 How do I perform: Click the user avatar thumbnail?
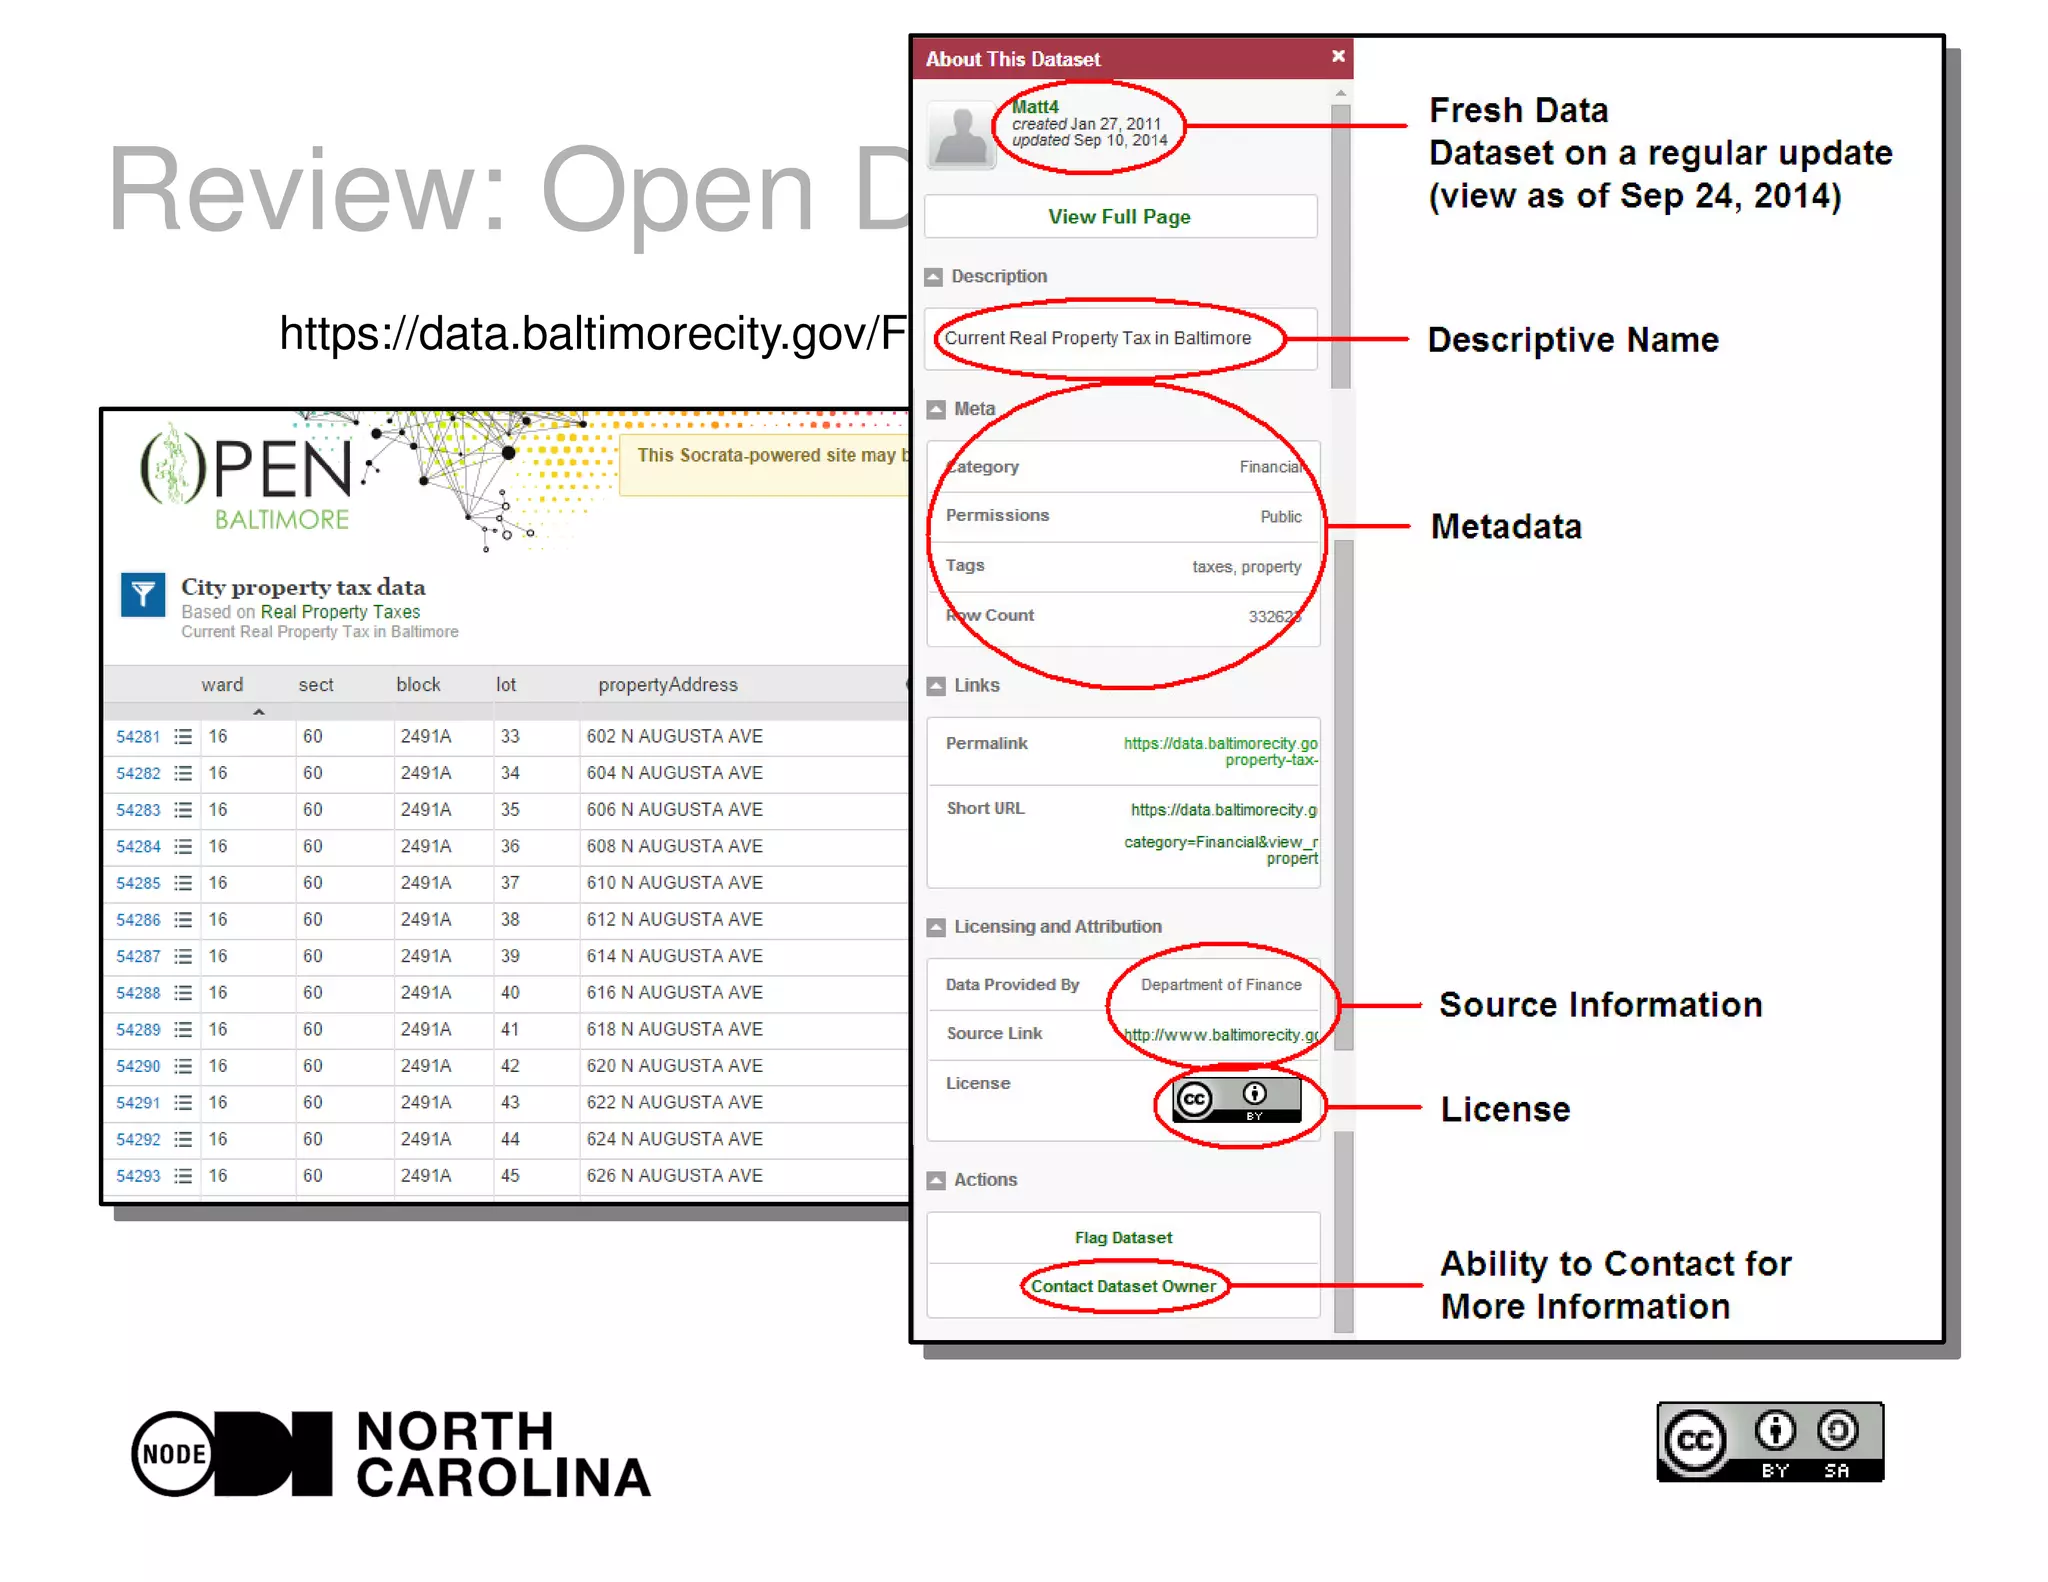tap(960, 136)
